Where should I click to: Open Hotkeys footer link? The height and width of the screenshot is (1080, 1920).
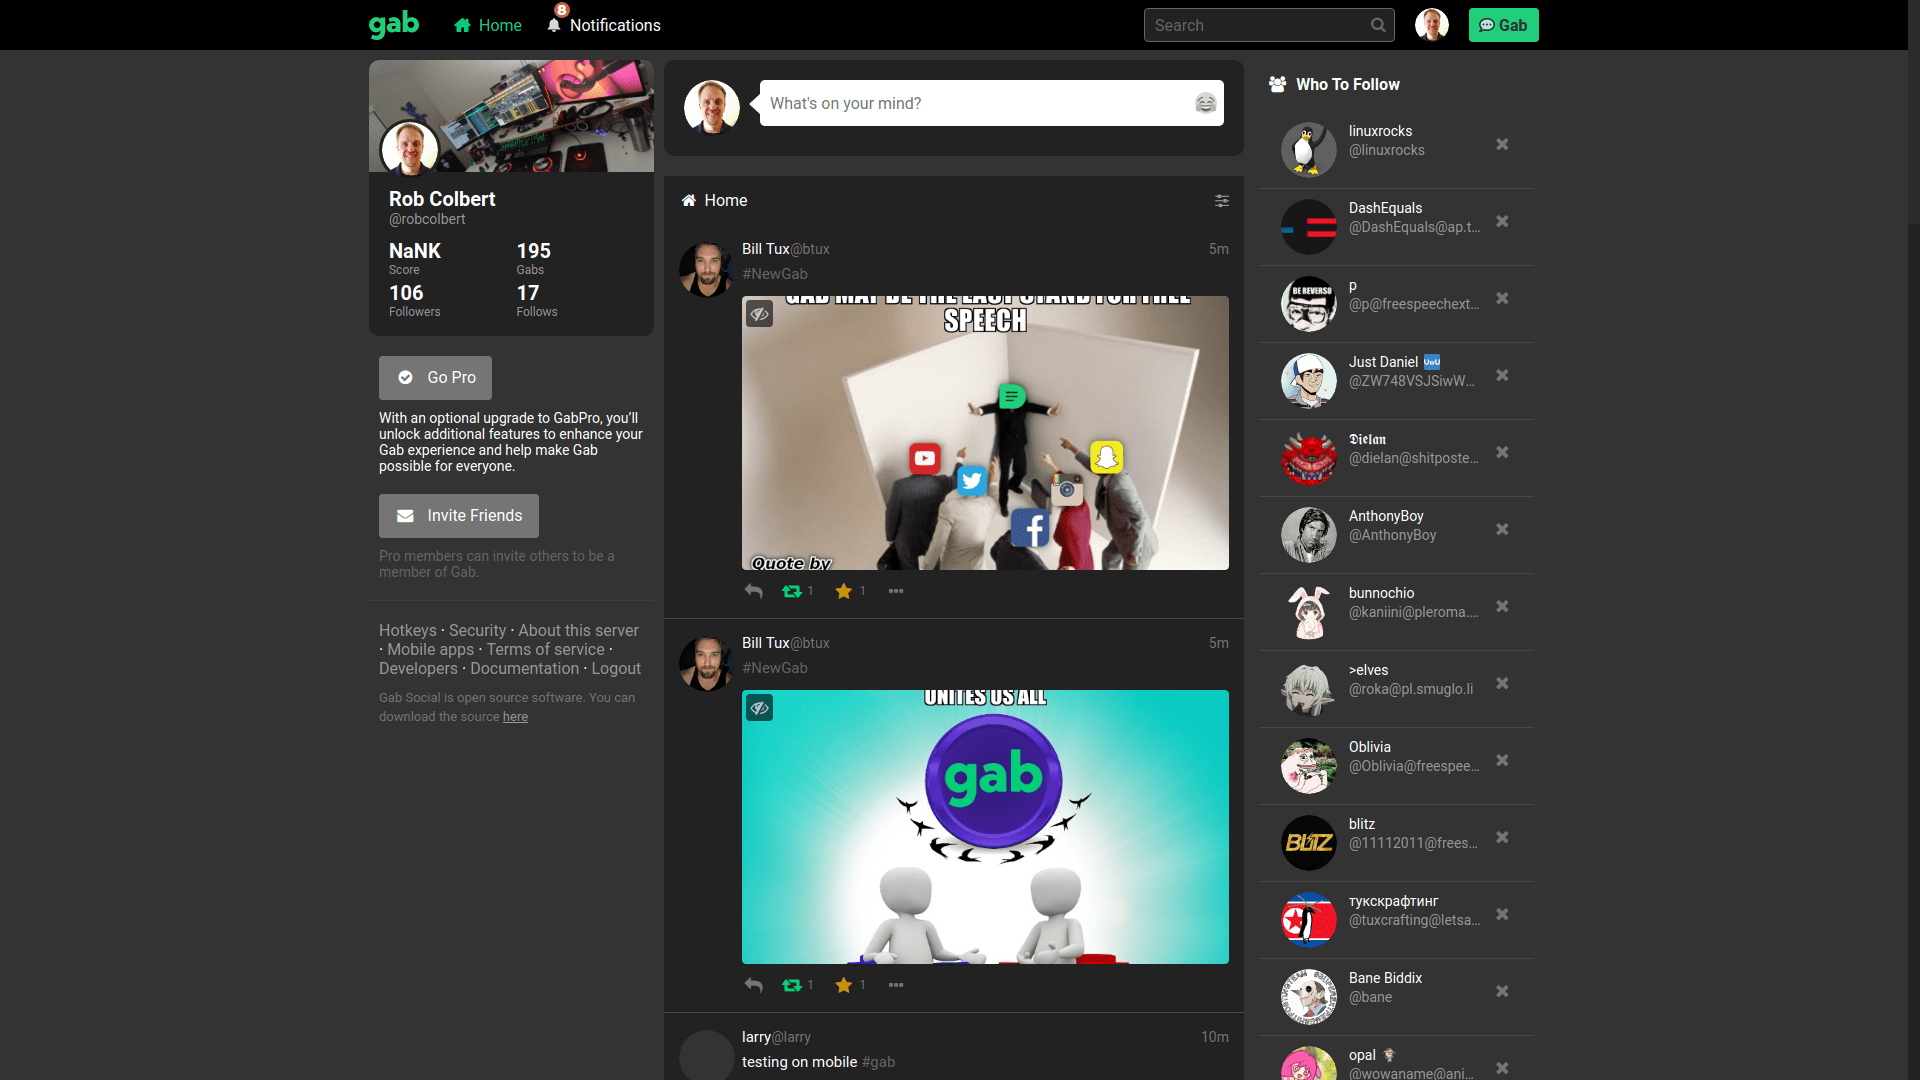click(x=408, y=630)
